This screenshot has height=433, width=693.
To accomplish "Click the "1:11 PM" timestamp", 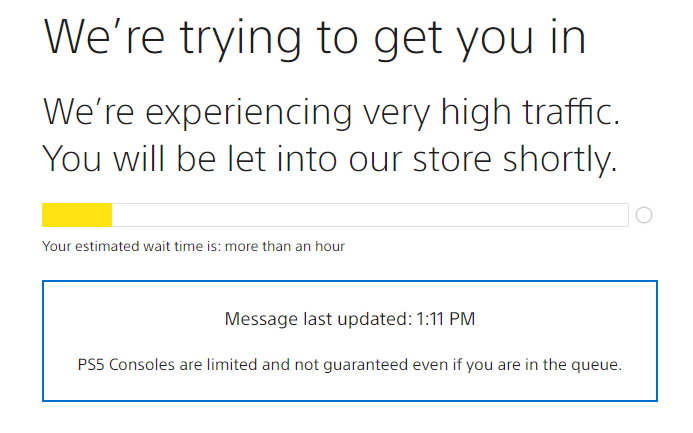I will [446, 319].
